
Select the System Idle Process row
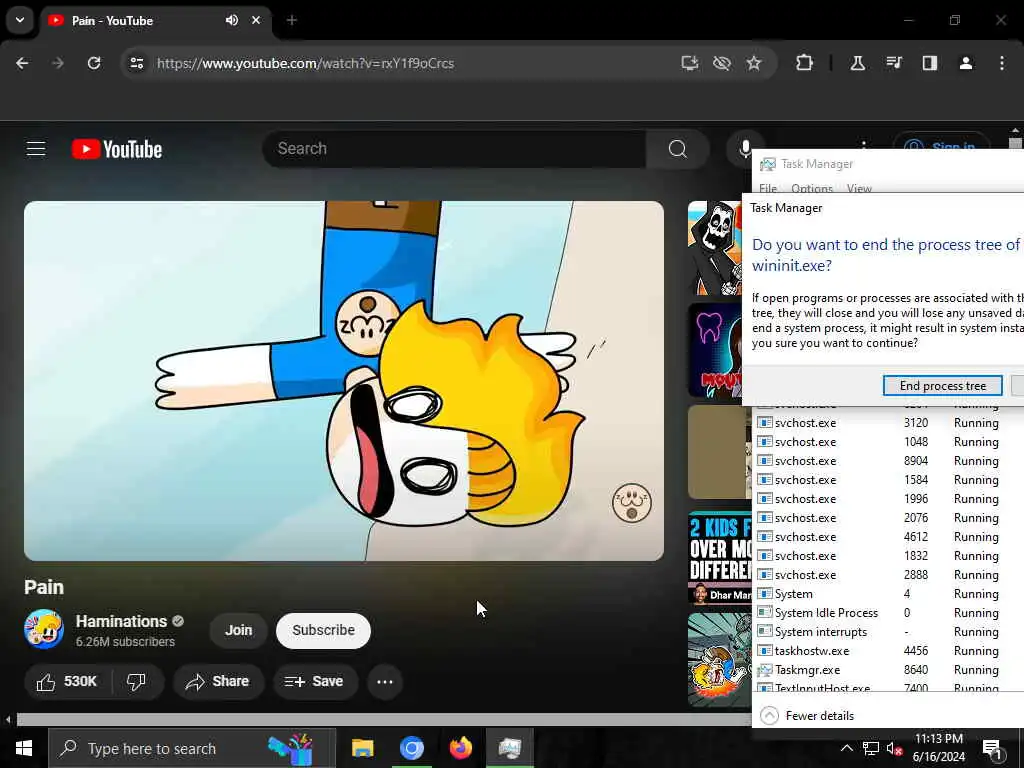pyautogui.click(x=889, y=613)
